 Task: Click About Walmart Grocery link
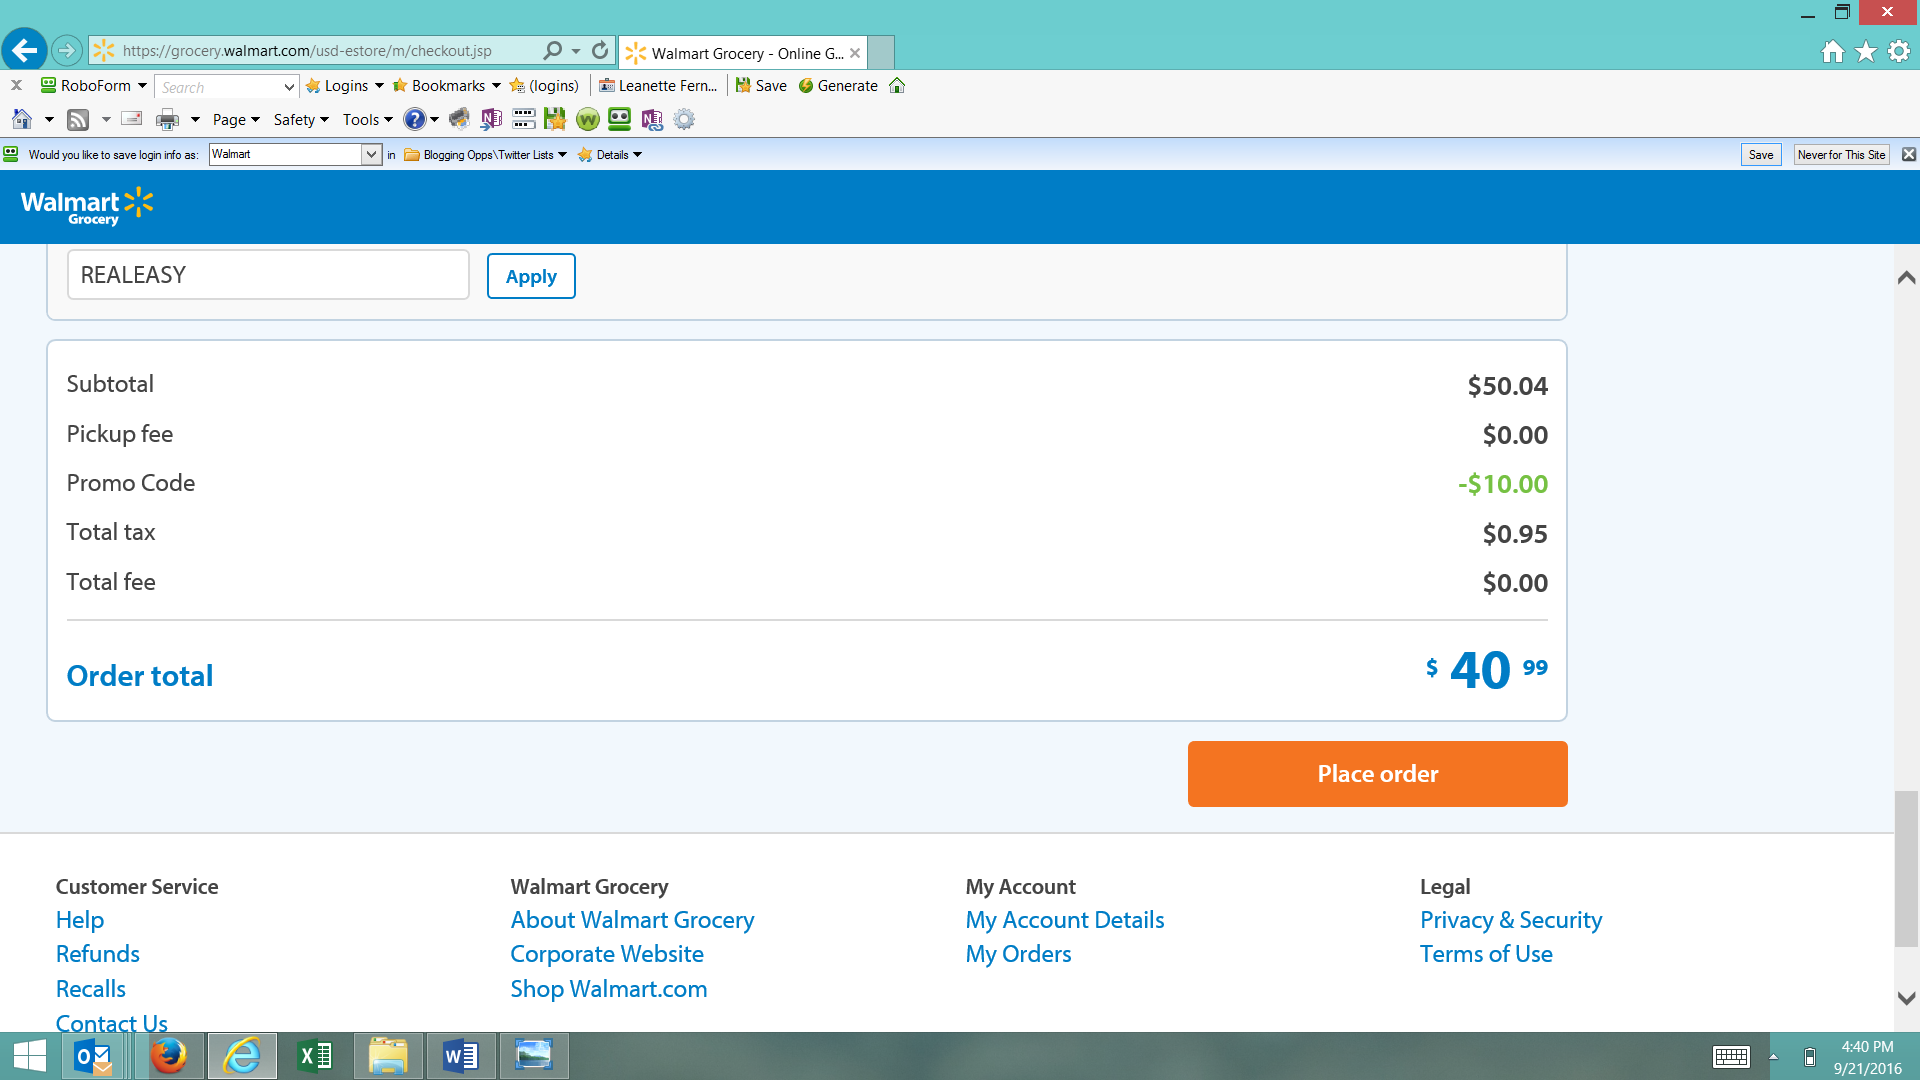pyautogui.click(x=633, y=919)
